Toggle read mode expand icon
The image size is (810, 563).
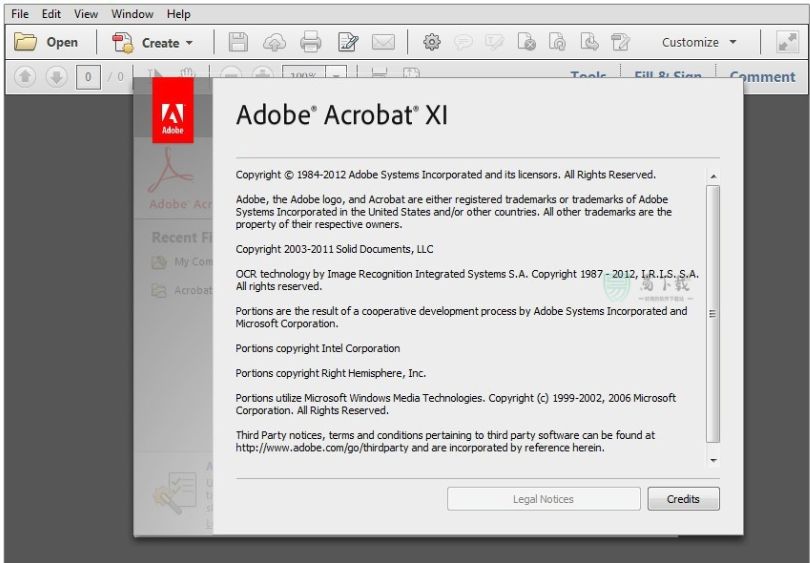coord(788,42)
